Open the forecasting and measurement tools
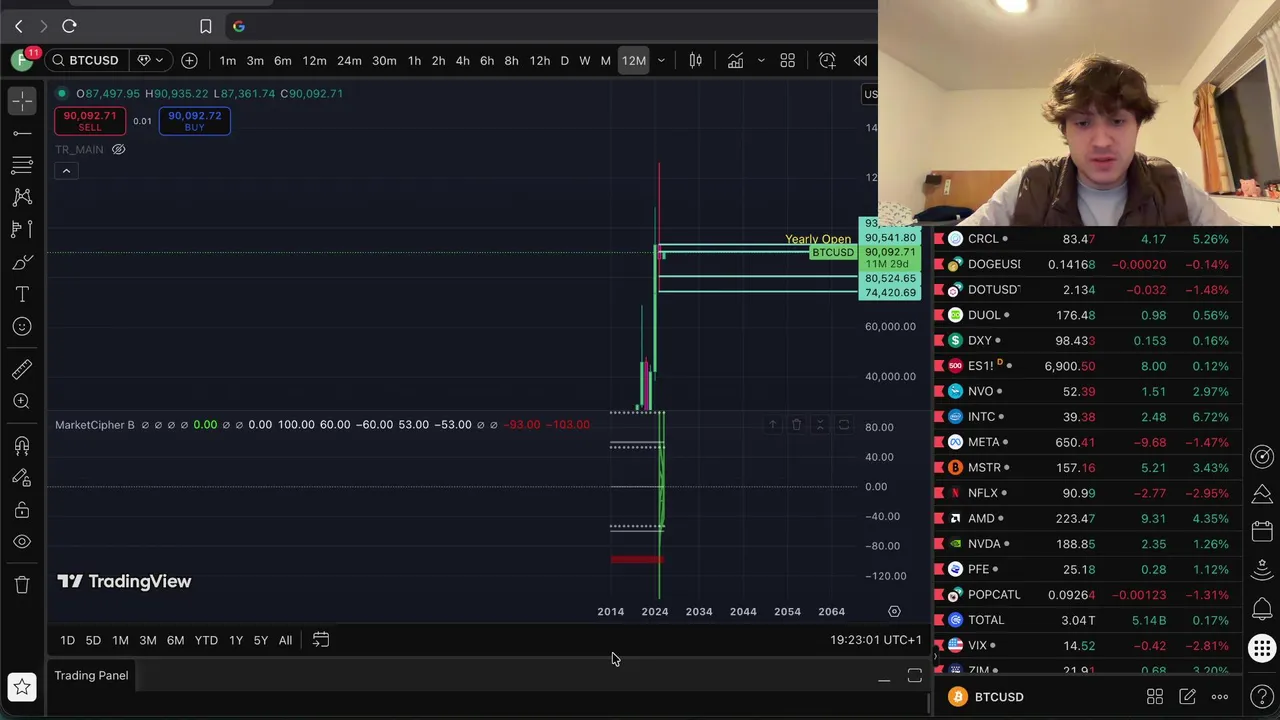Screen dimensions: 1280x720 coord(22,229)
